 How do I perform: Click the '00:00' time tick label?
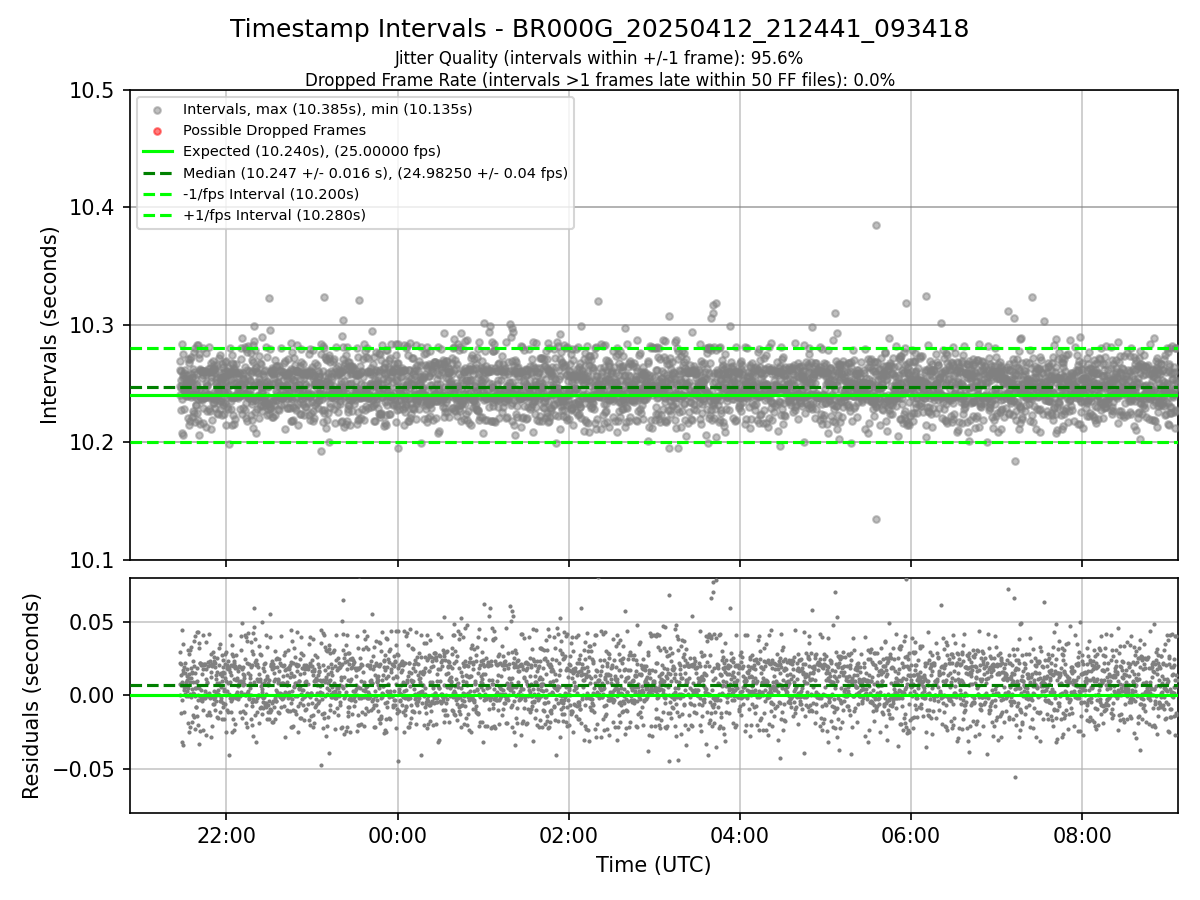(x=397, y=834)
